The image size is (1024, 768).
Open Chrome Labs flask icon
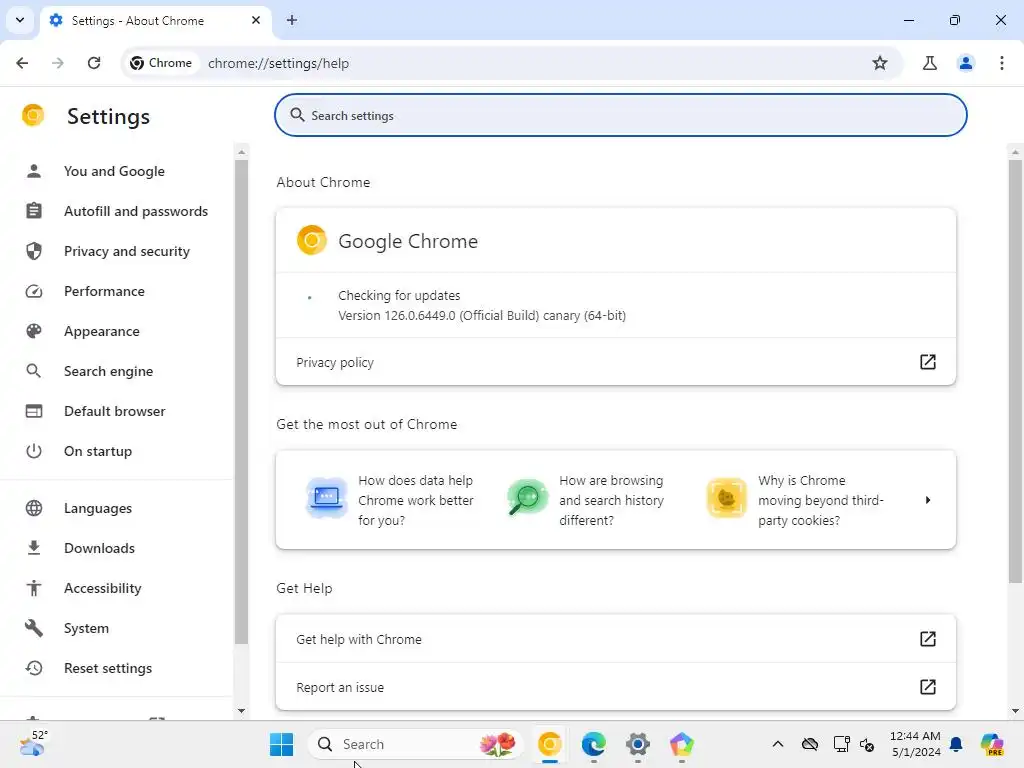coord(929,63)
